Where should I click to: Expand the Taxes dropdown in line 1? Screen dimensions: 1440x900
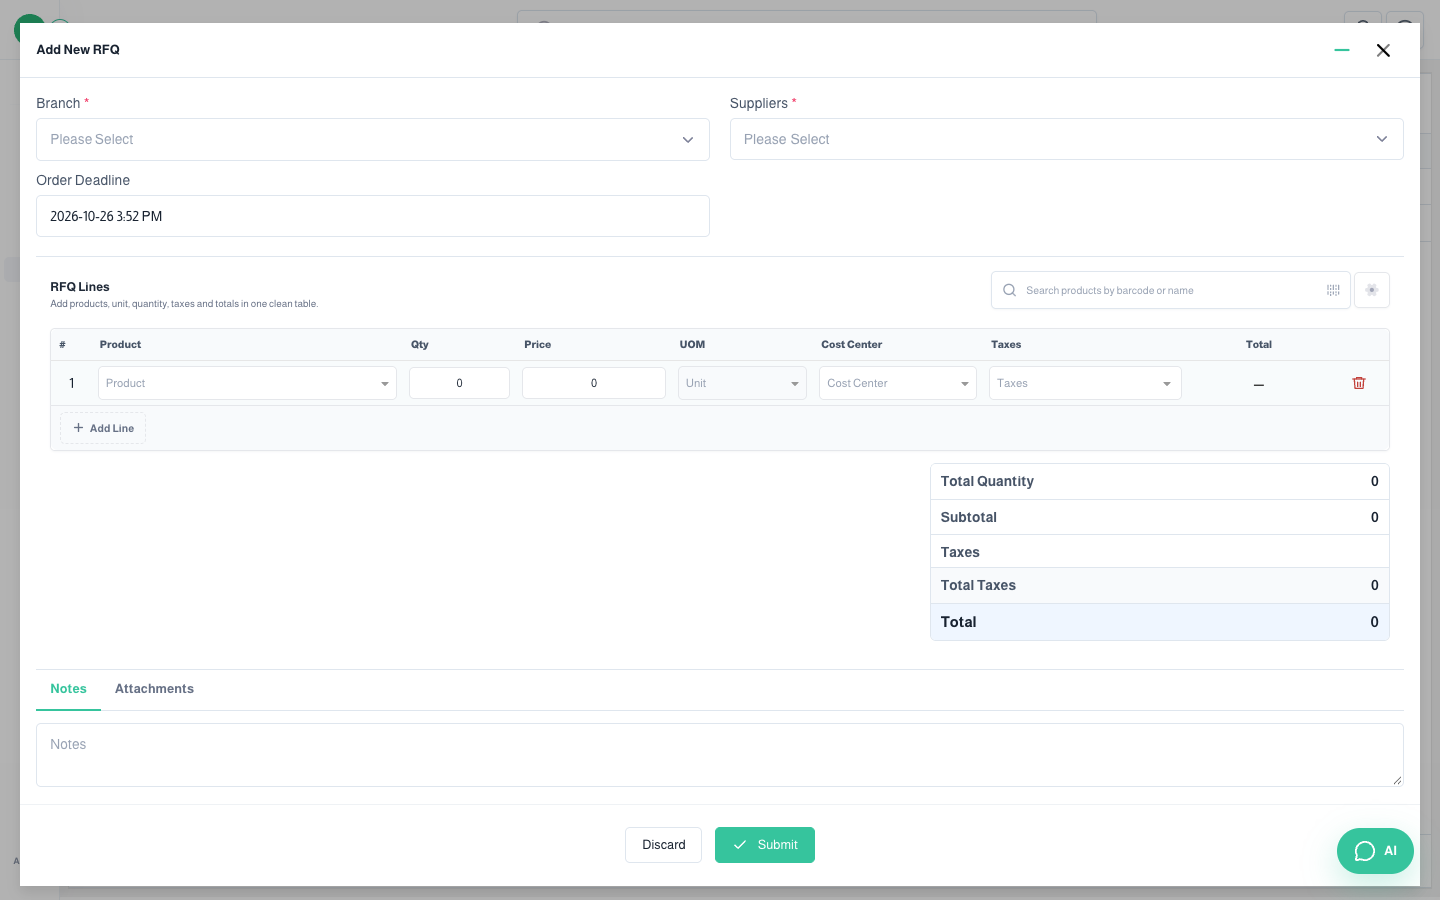[1085, 383]
